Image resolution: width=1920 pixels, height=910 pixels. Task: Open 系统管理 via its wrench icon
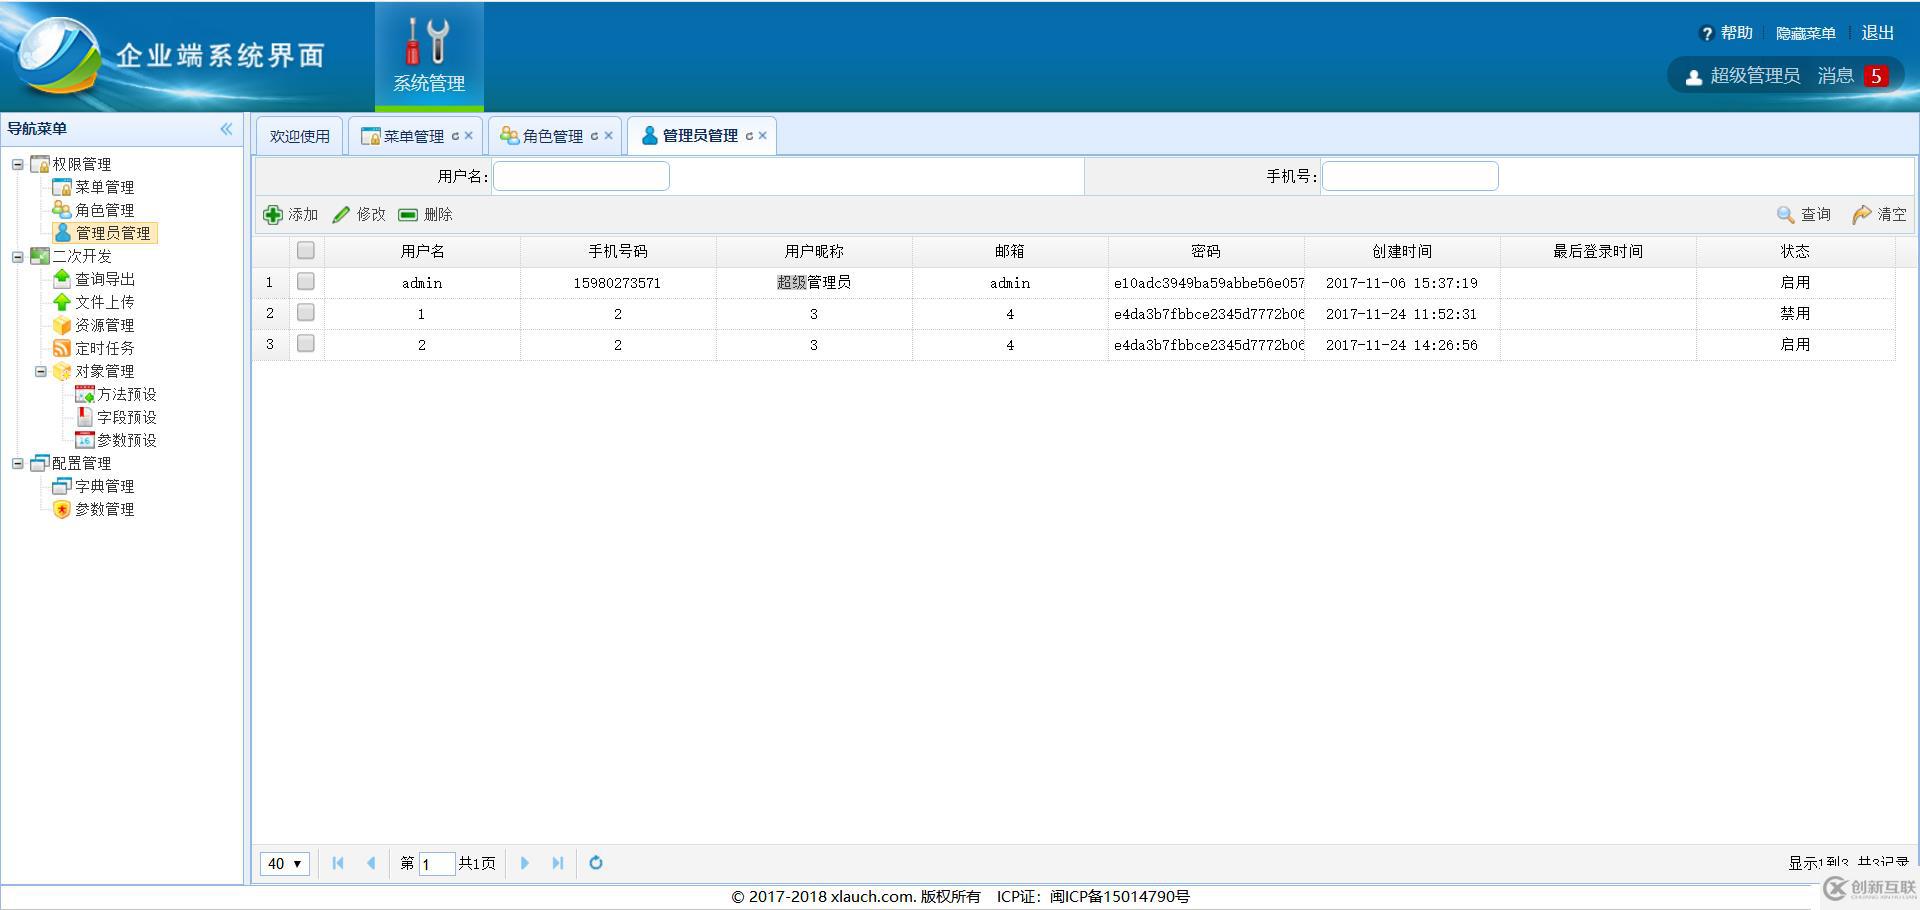point(428,42)
